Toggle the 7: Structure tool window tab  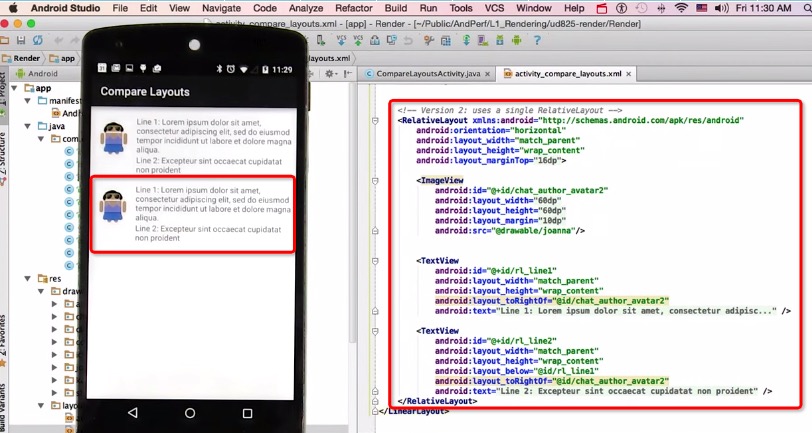click(3, 158)
